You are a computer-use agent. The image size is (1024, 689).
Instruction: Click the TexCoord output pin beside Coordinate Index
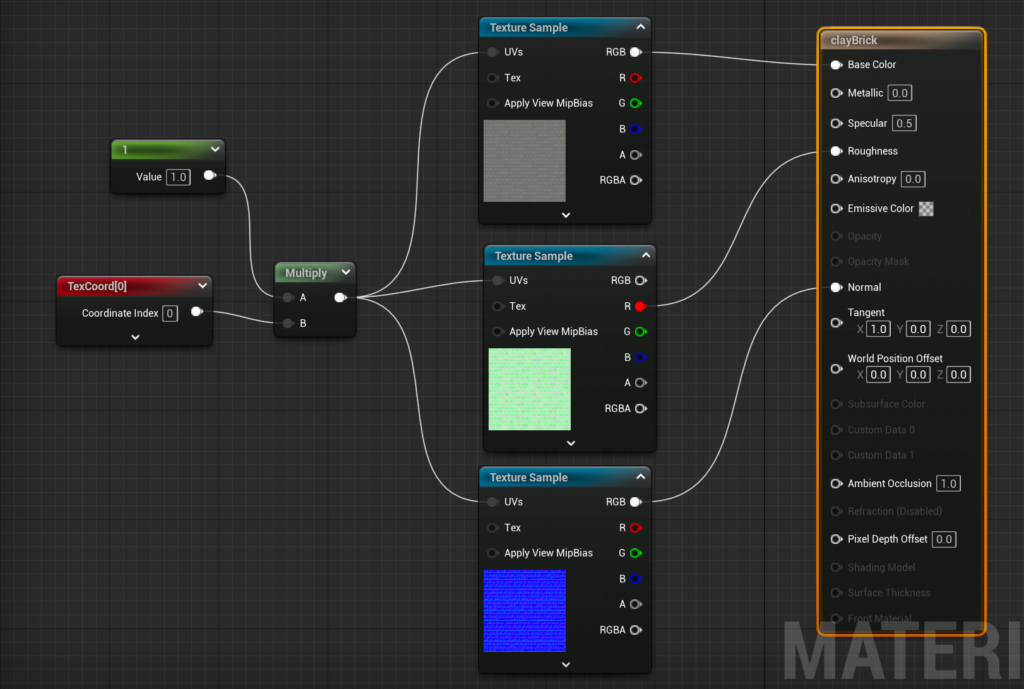[x=196, y=312]
